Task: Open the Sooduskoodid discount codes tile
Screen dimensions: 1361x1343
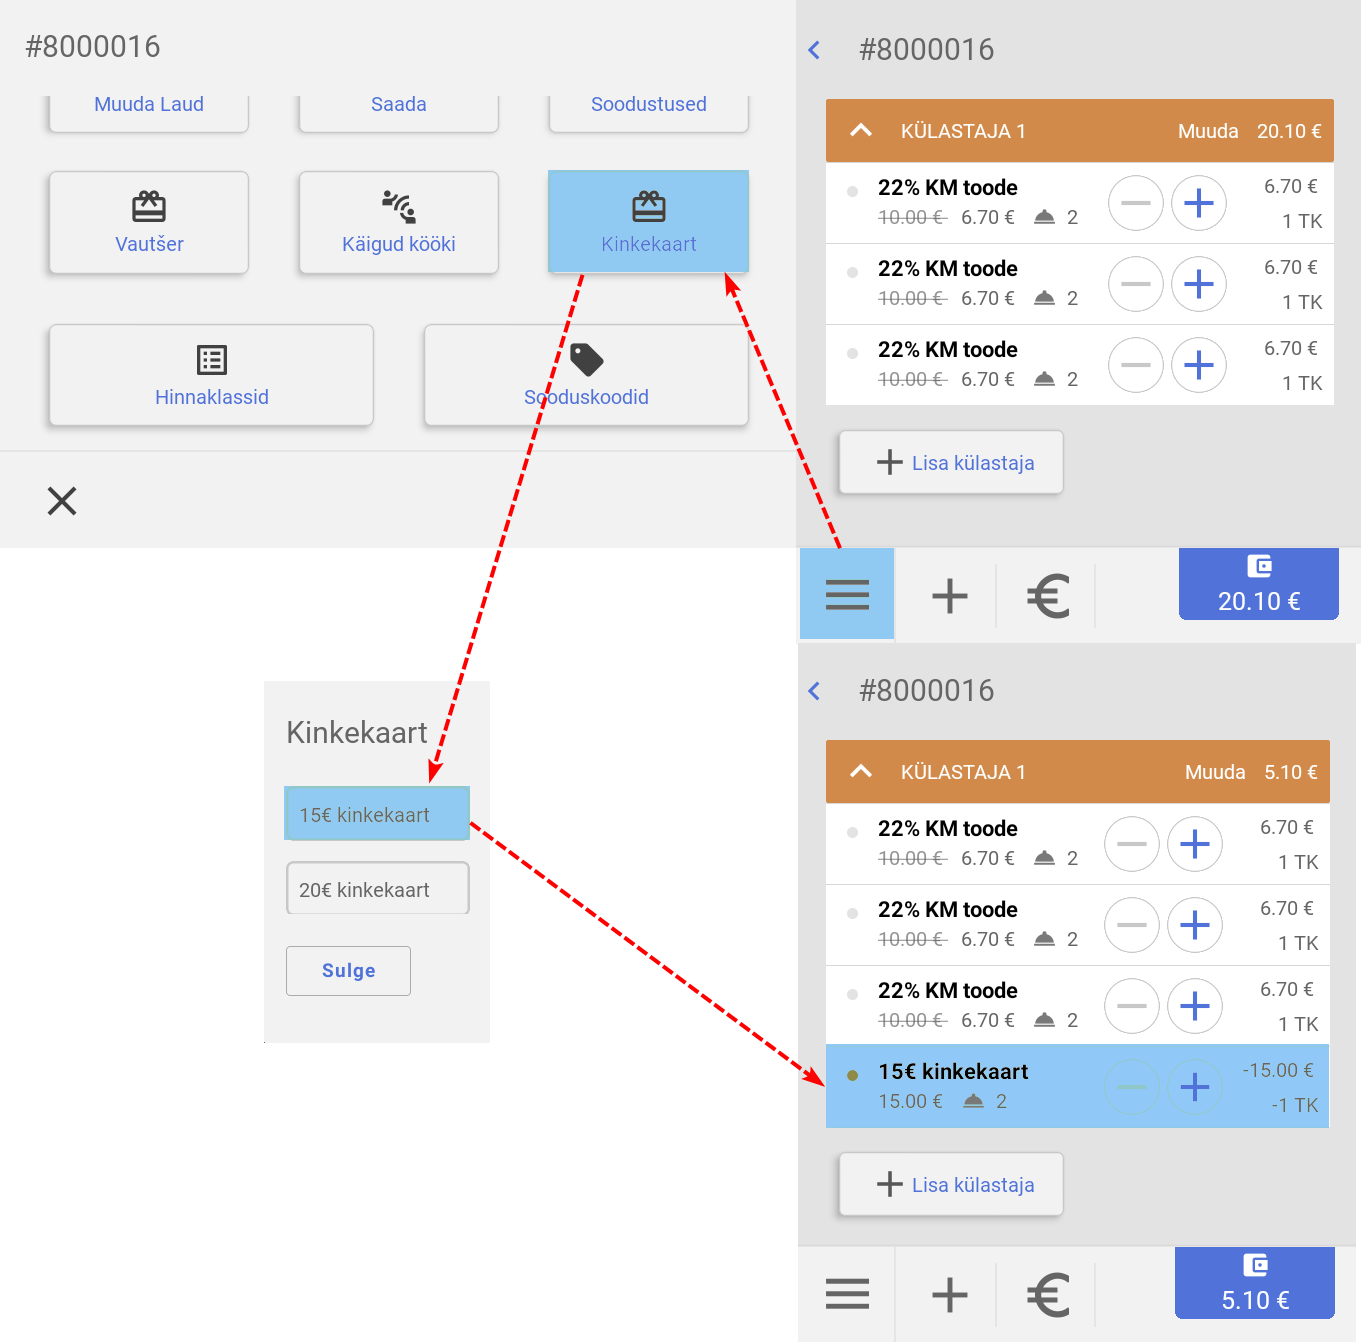Action: [x=586, y=375]
